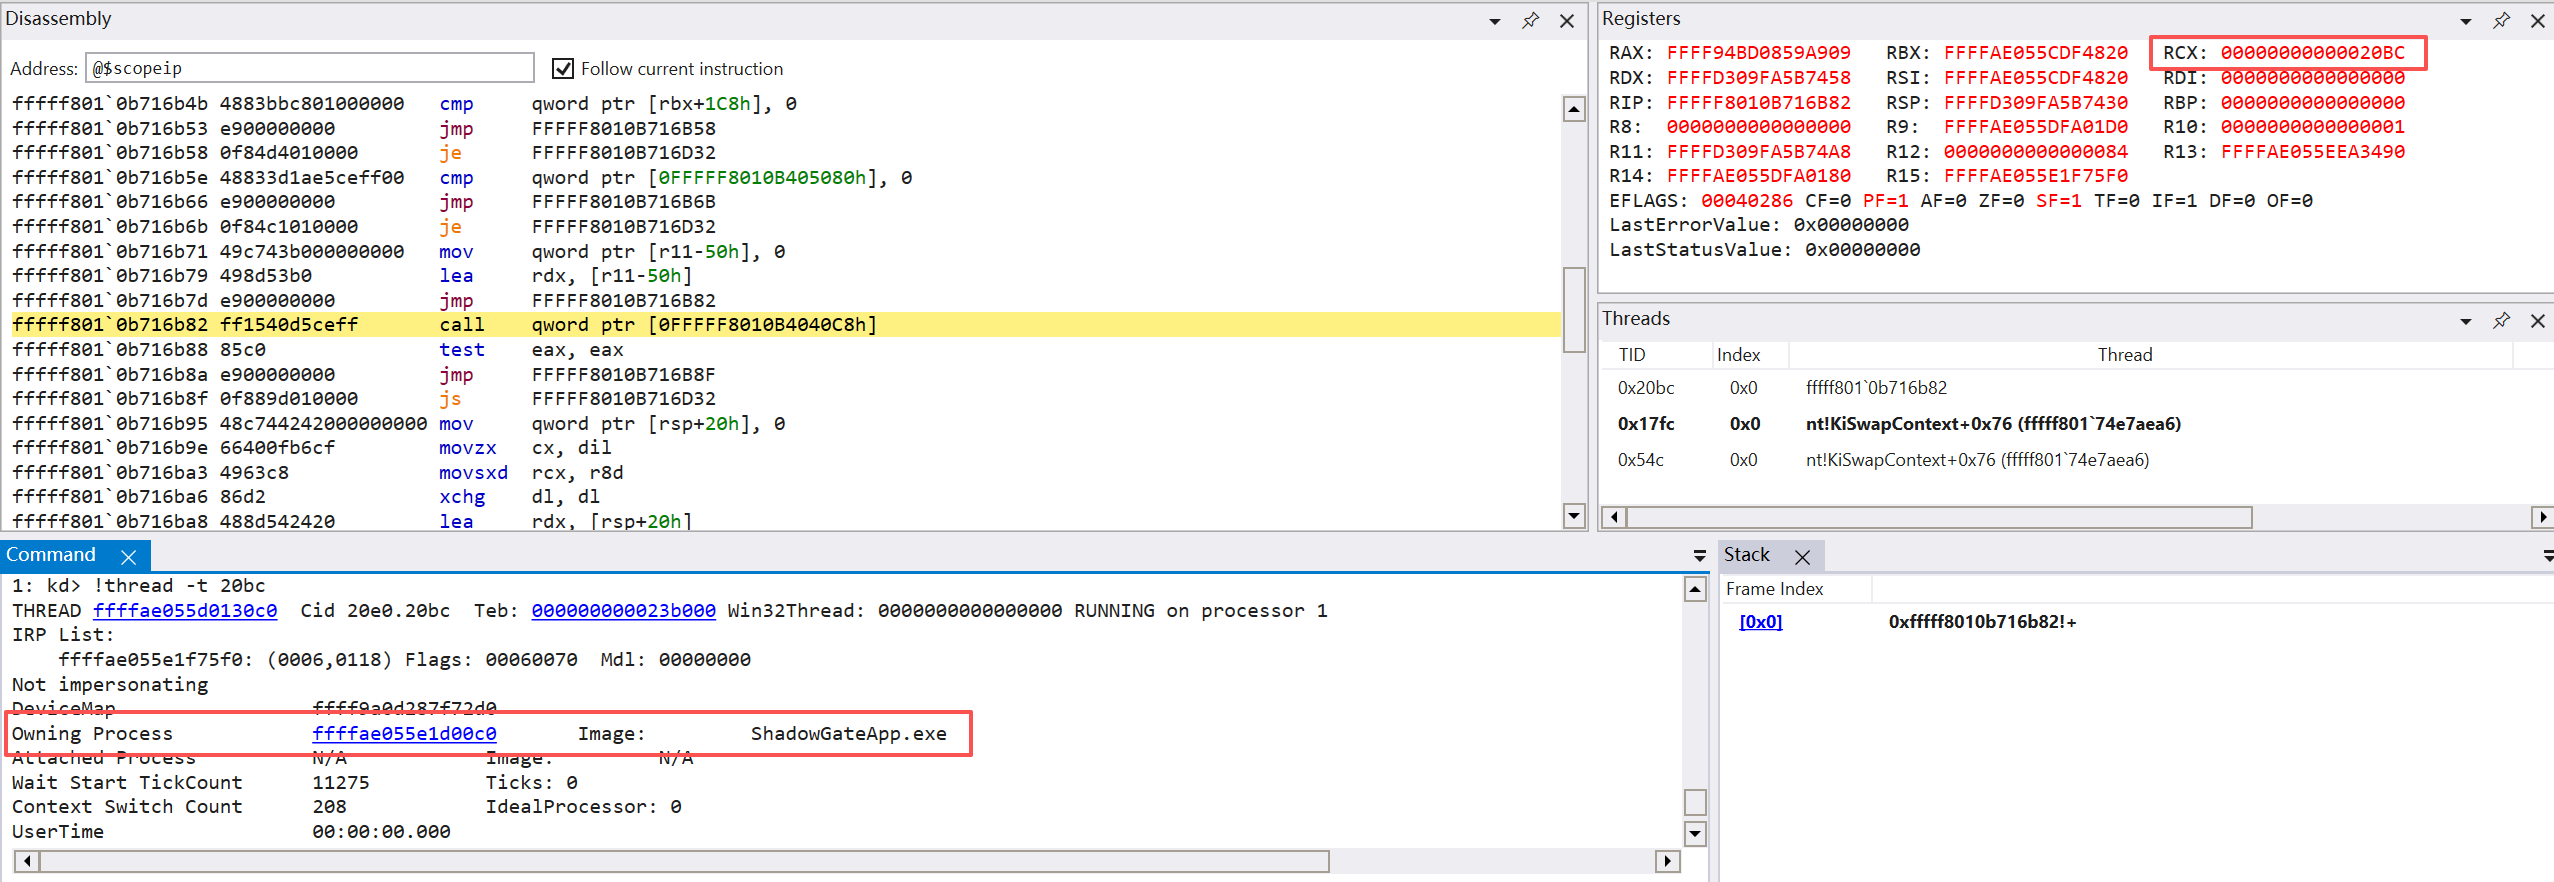The width and height of the screenshot is (2554, 882).
Task: Click the TID column header in Threads
Action: [1632, 355]
